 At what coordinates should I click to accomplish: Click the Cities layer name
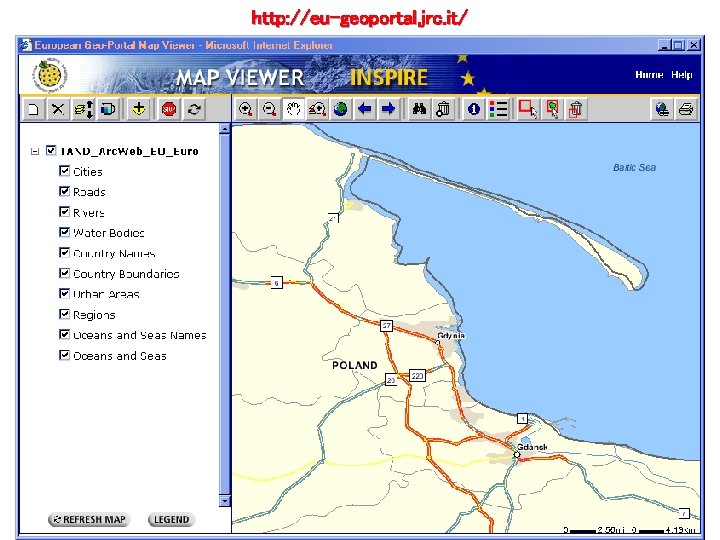(x=88, y=172)
